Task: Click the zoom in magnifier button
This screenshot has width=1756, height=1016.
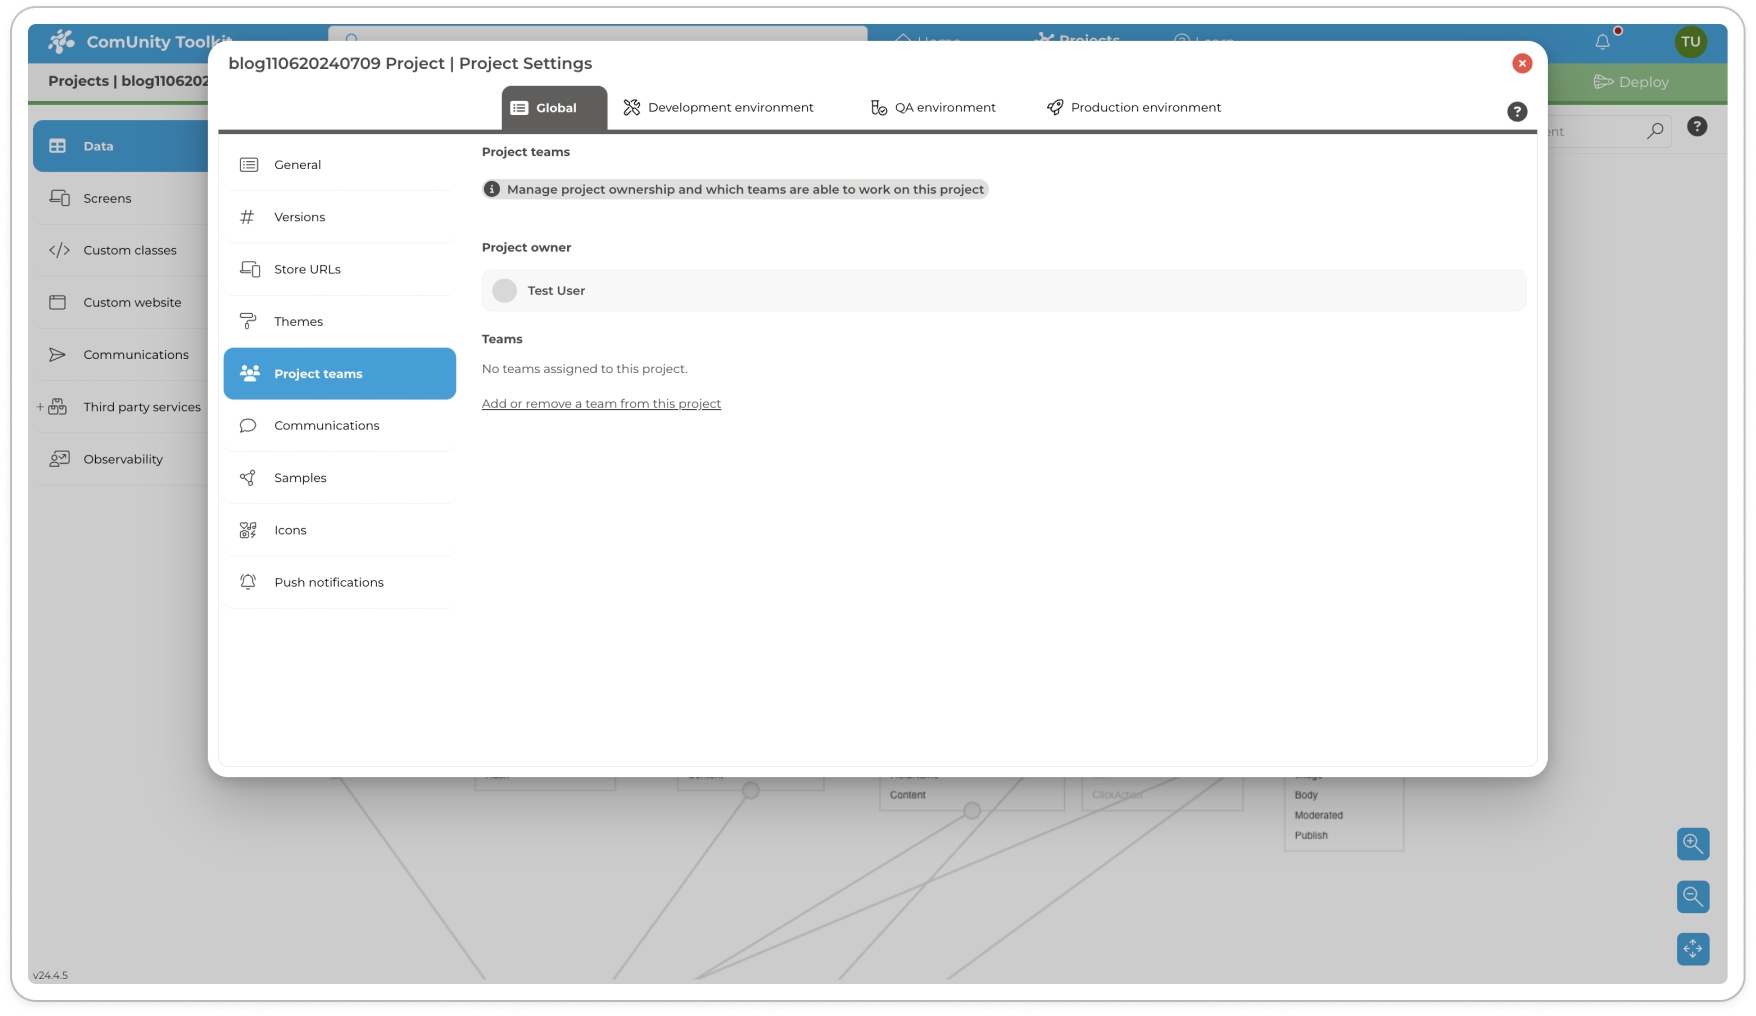Action: point(1692,843)
